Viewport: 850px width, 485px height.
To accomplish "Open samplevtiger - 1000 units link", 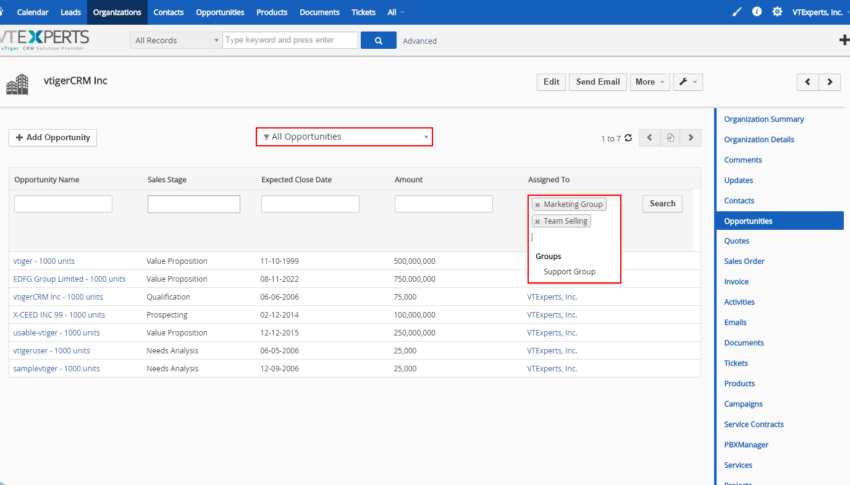I will (56, 368).
